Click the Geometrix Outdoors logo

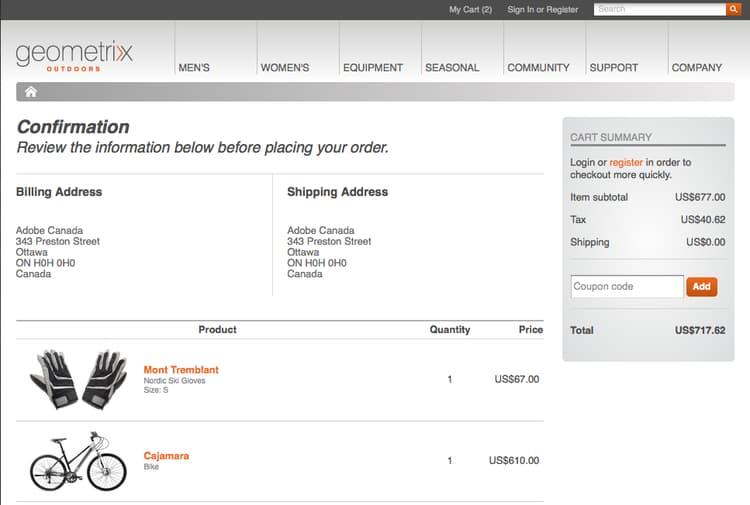point(74,55)
